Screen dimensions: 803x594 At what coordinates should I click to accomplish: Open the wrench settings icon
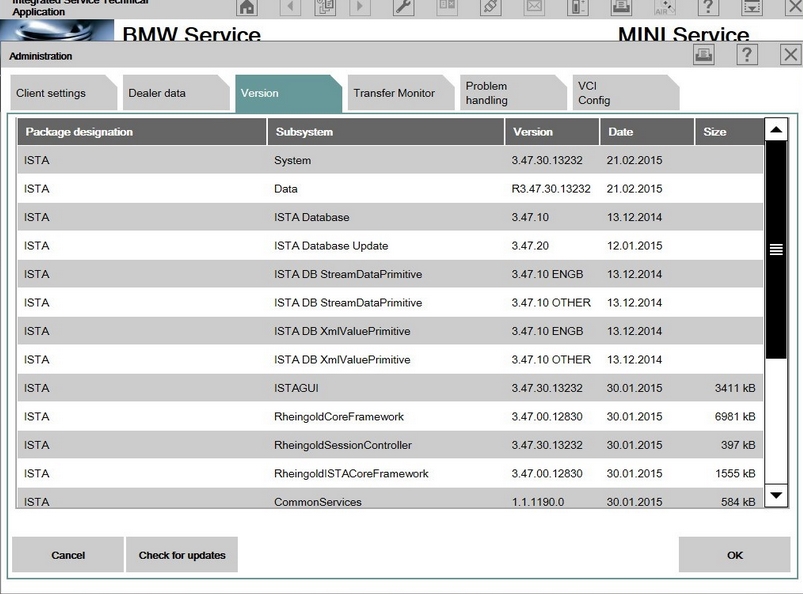[403, 8]
